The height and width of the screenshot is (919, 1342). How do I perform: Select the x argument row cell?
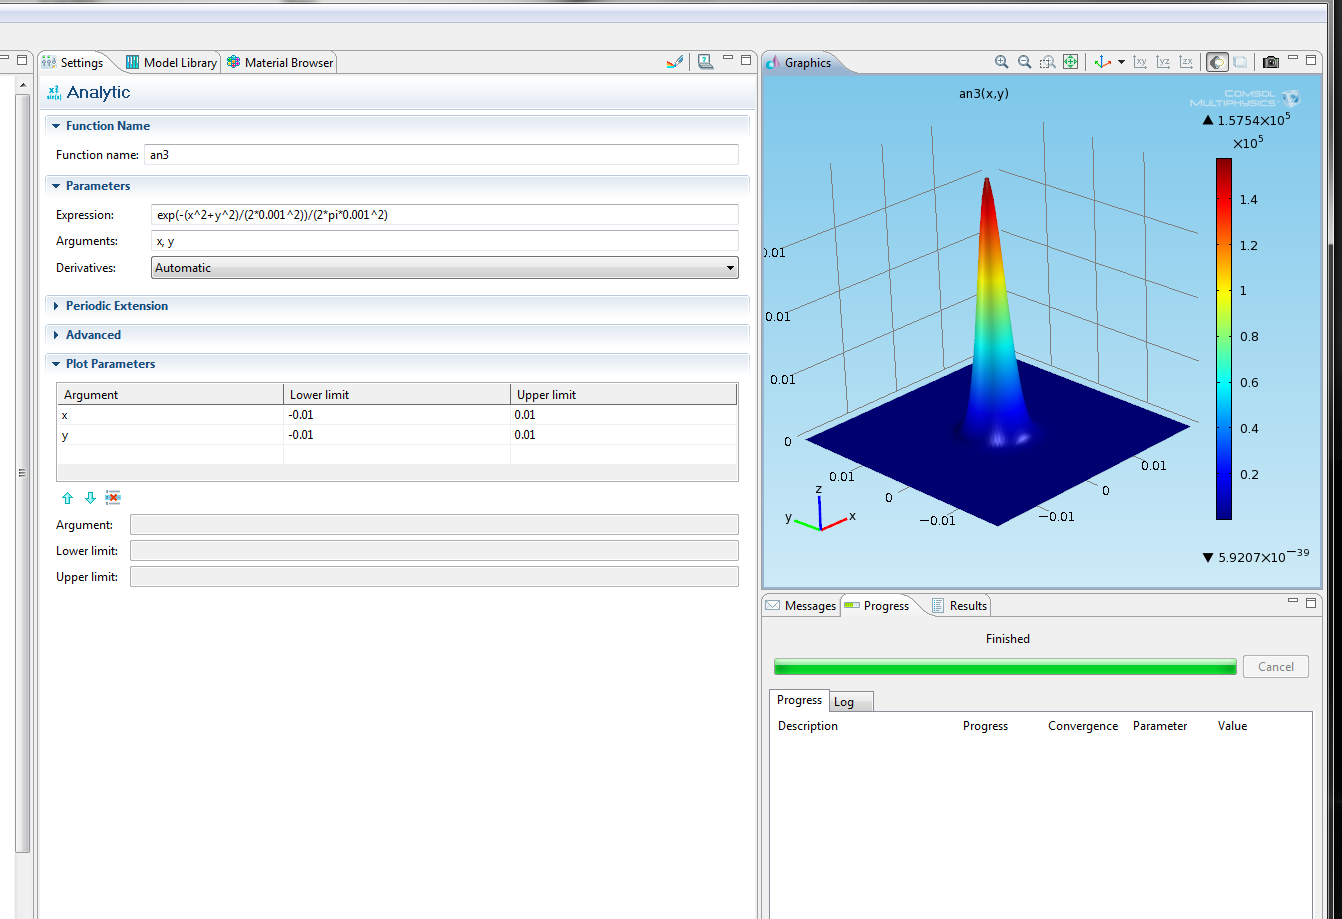click(x=170, y=415)
